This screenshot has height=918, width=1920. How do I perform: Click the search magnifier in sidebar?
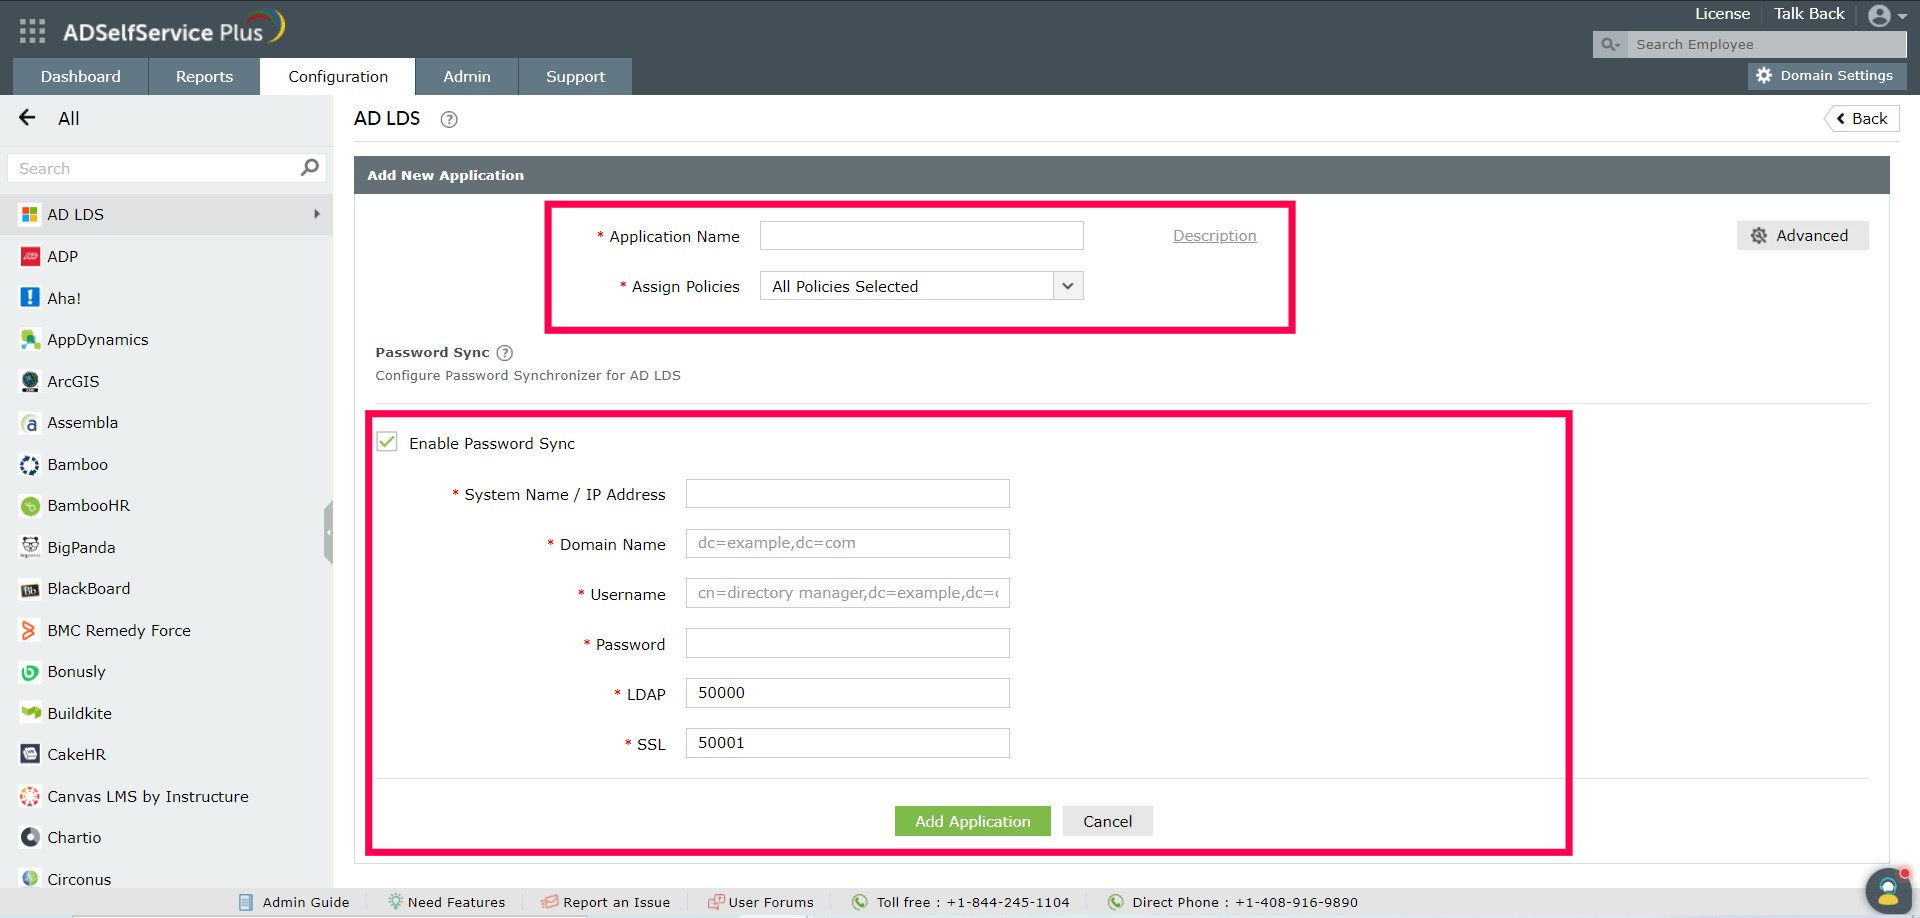pos(310,168)
